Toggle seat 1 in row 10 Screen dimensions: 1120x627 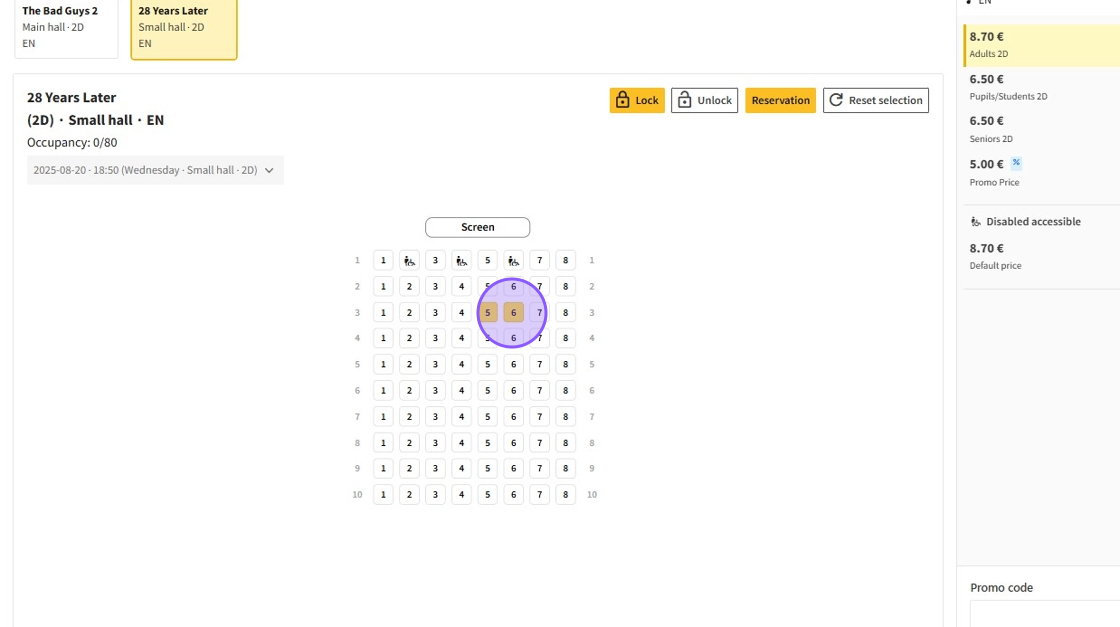(383, 495)
